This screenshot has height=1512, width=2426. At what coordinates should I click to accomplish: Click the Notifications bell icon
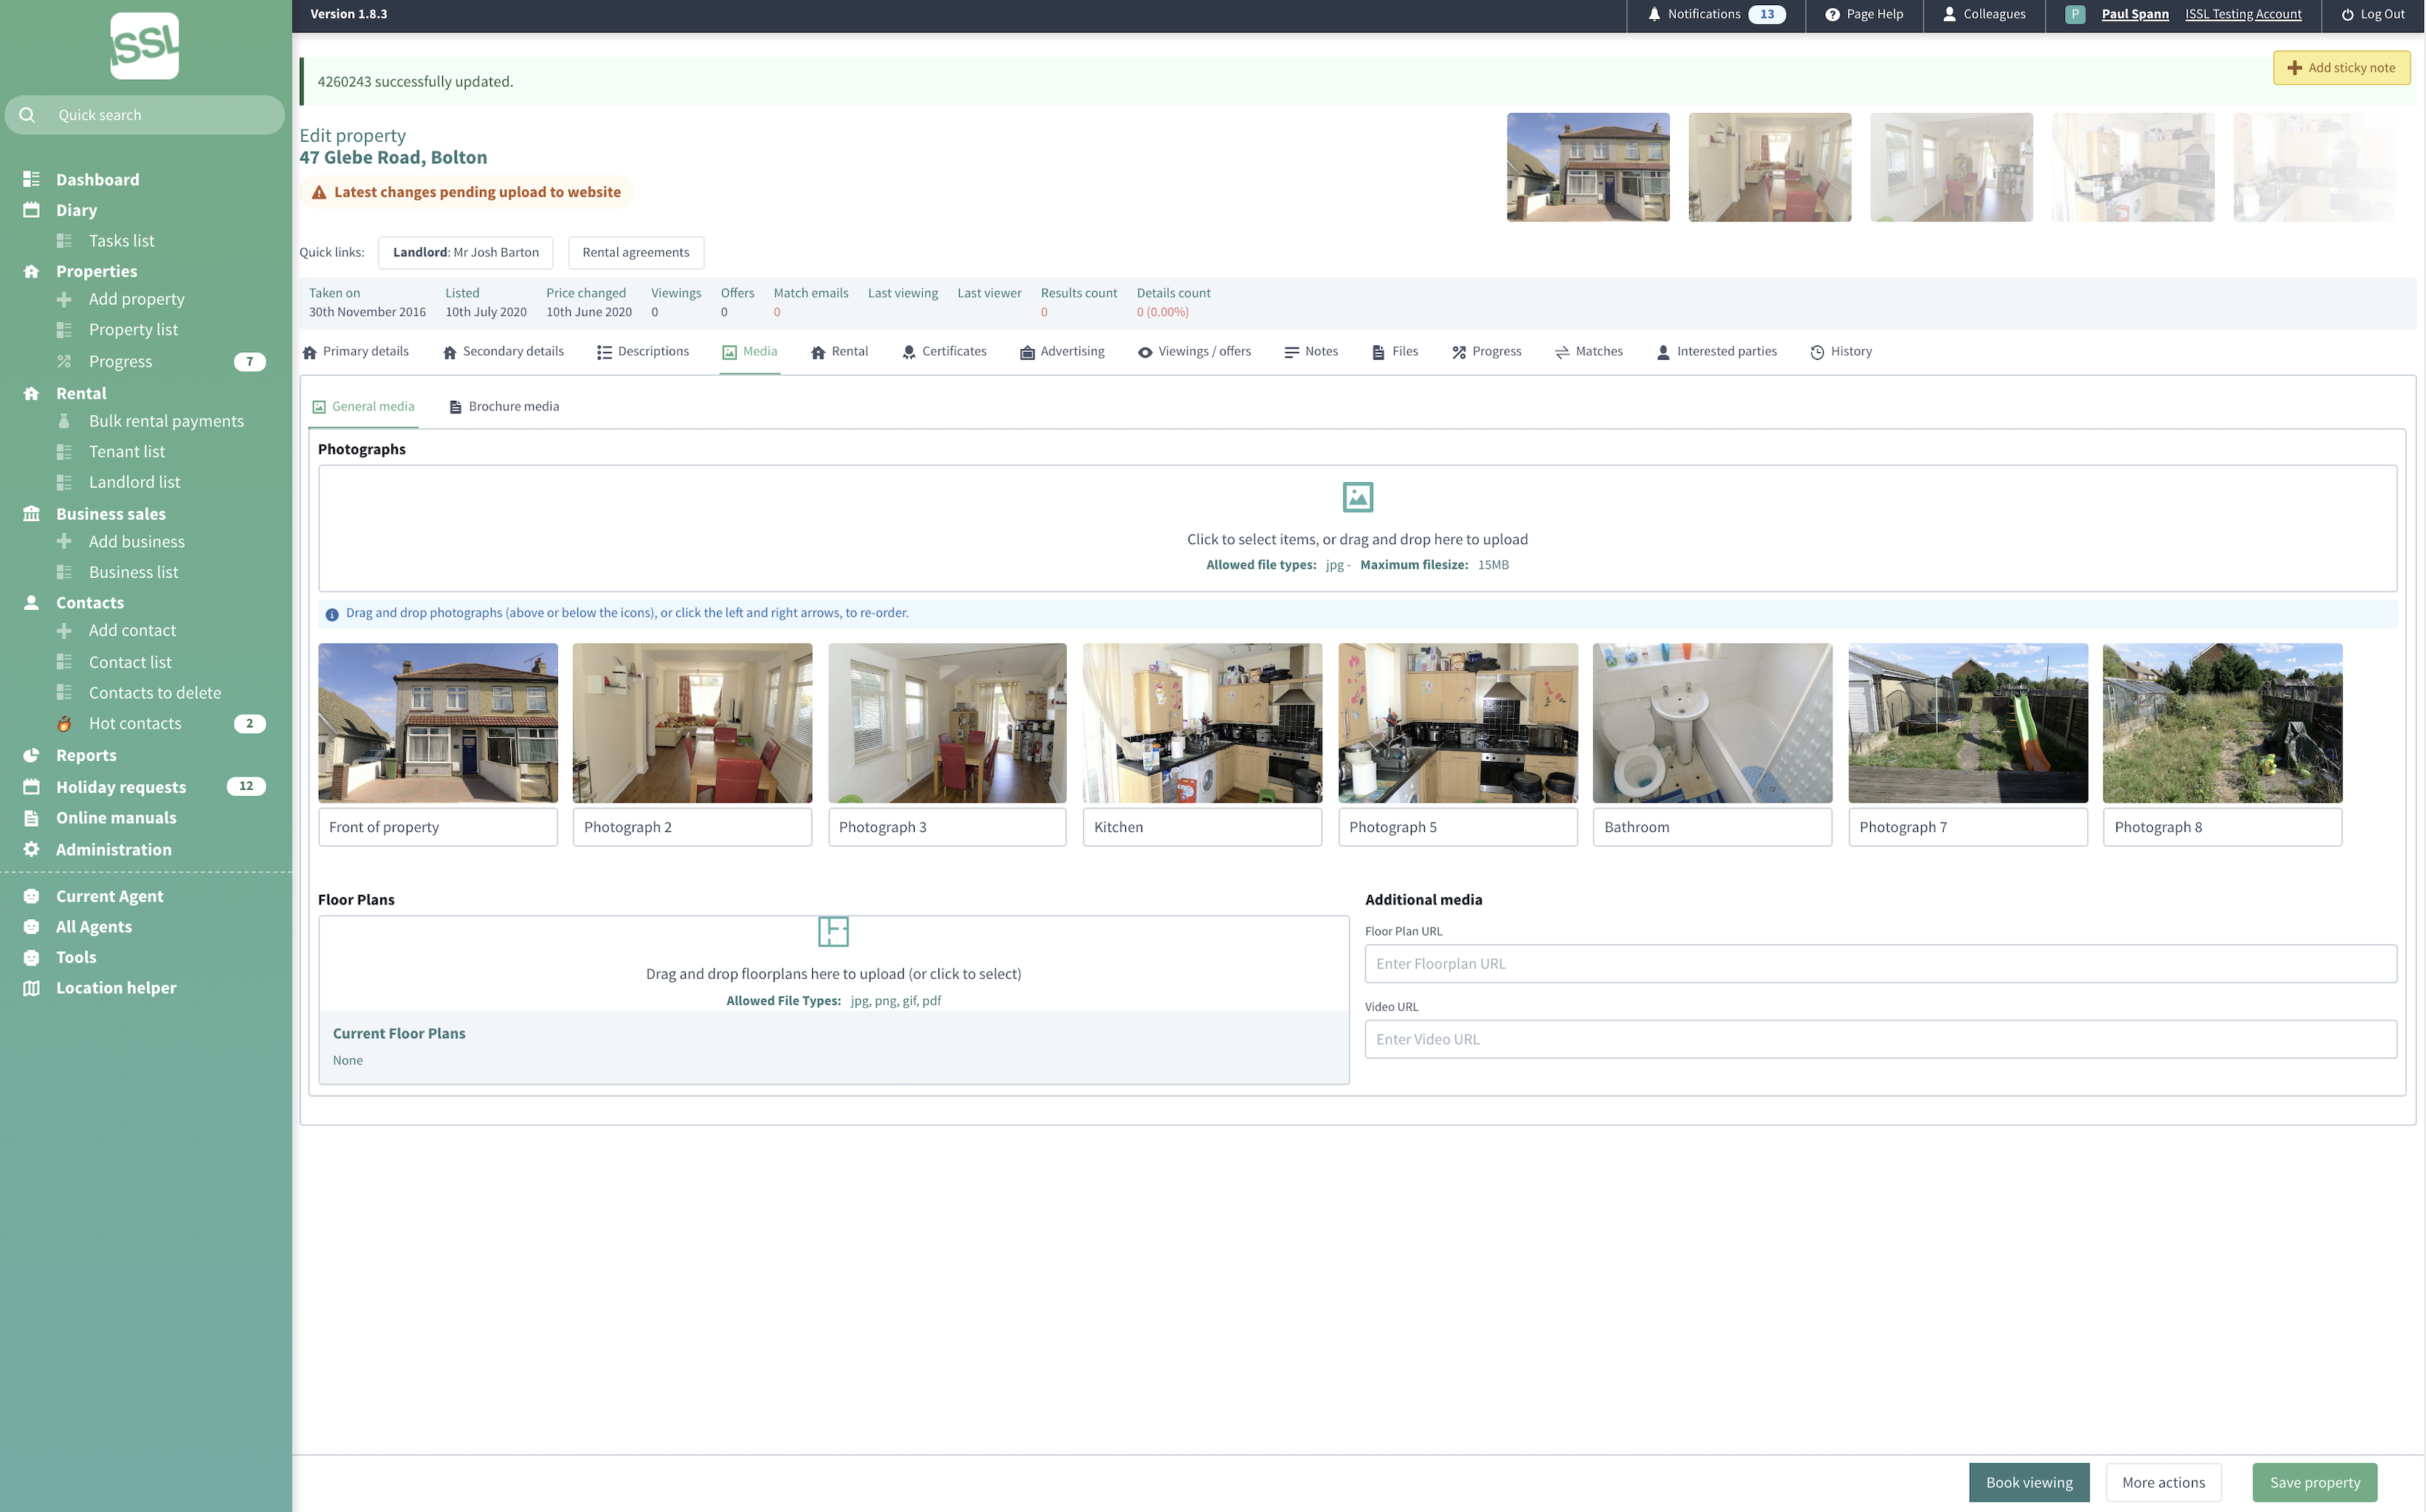point(1654,14)
